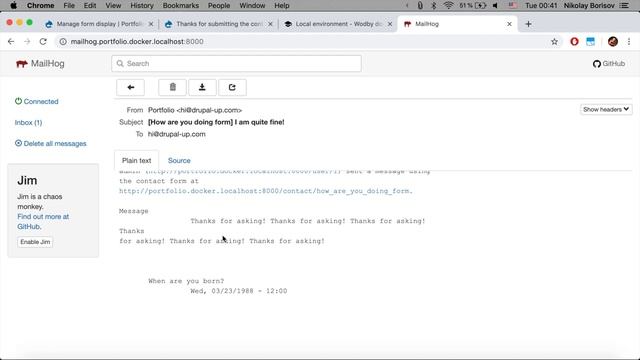Click Delete all messages
The width and height of the screenshot is (640, 360).
[x=51, y=143]
